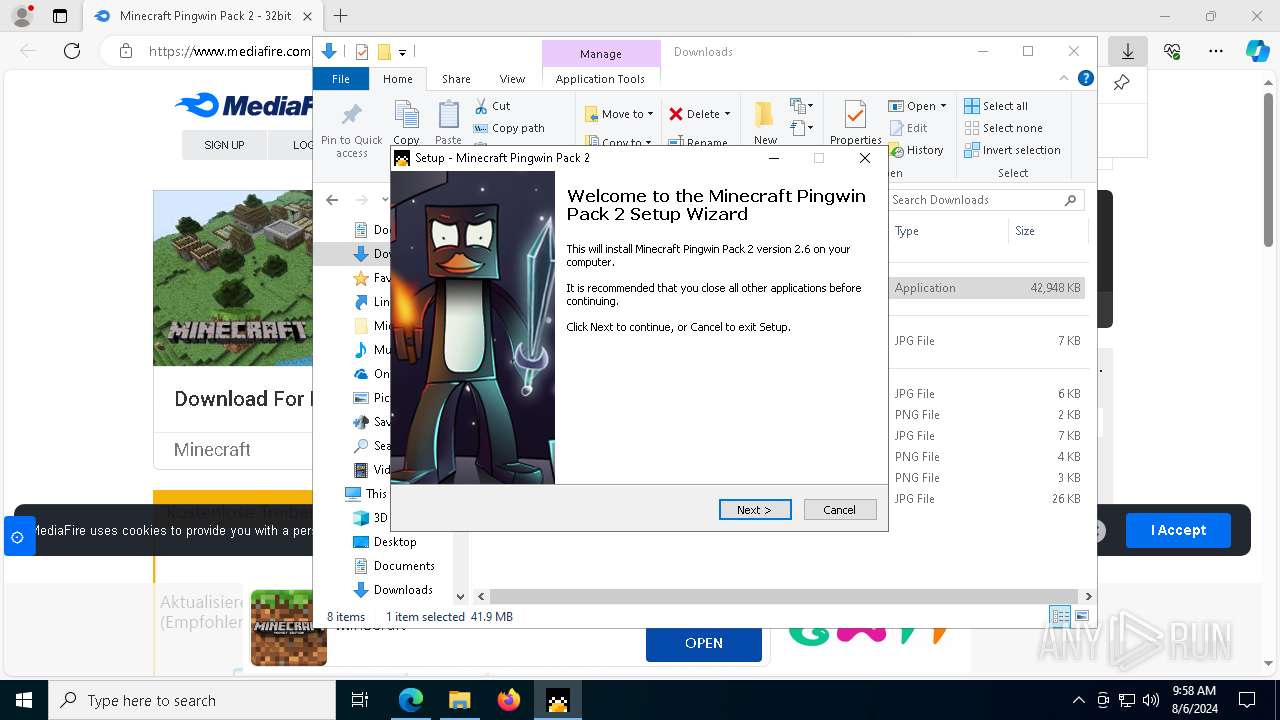The width and height of the screenshot is (1280, 720).
Task: Click the Properties checkmark icon in the Explorer title bar
Action: coord(362,52)
